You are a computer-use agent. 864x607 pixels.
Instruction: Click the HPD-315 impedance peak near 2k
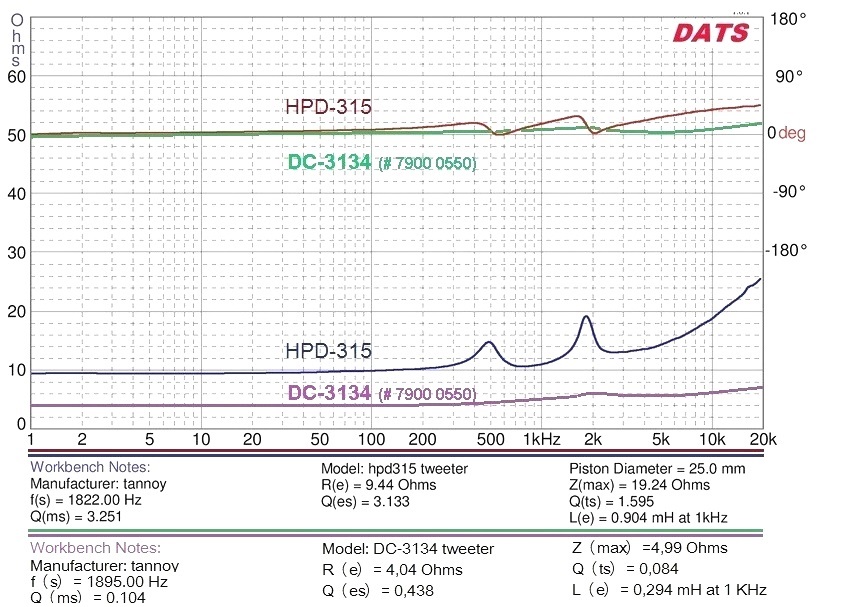pyautogui.click(x=586, y=317)
